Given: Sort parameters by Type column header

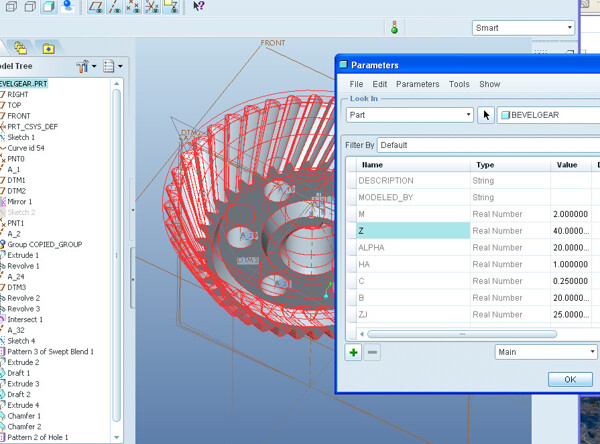Looking at the screenshot, I should [510, 165].
